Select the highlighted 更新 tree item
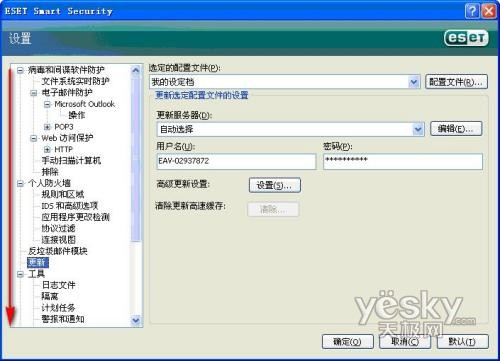500x361 pixels. 38,263
